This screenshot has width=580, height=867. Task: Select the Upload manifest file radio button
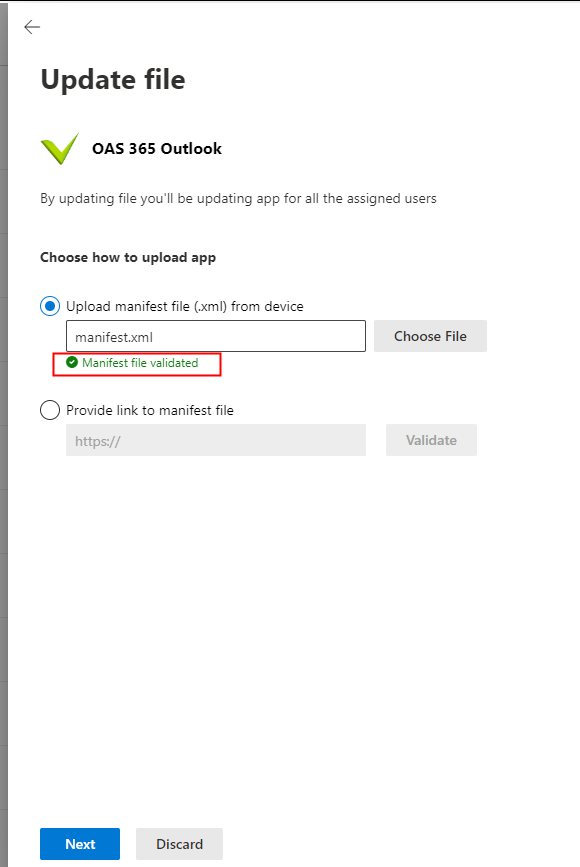tap(50, 306)
